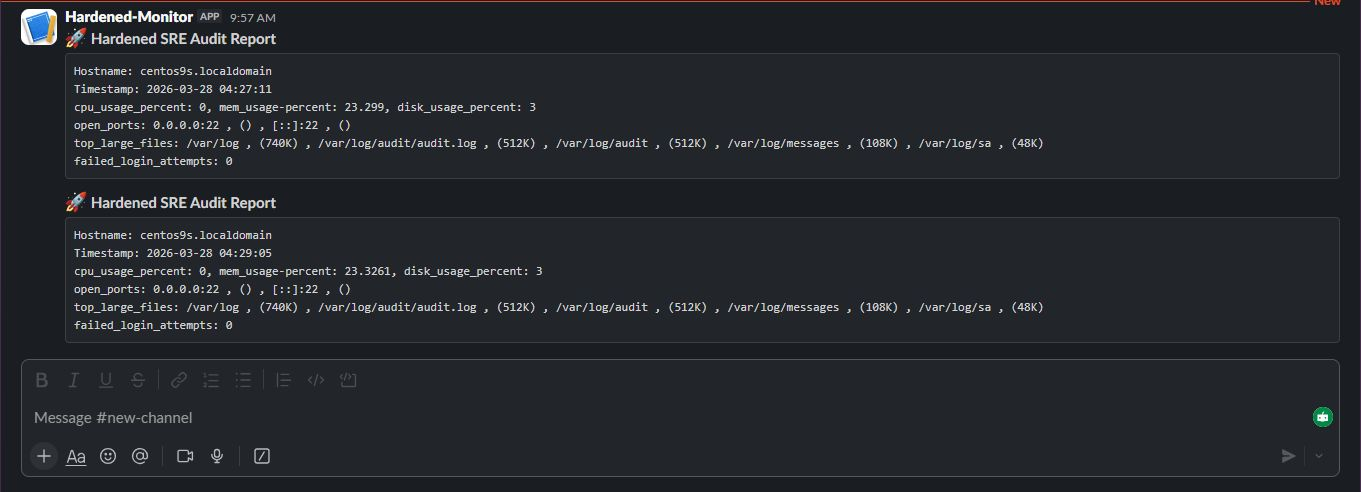Open the plus attachments menu
Screen dimensions: 1361x492
click(44, 456)
